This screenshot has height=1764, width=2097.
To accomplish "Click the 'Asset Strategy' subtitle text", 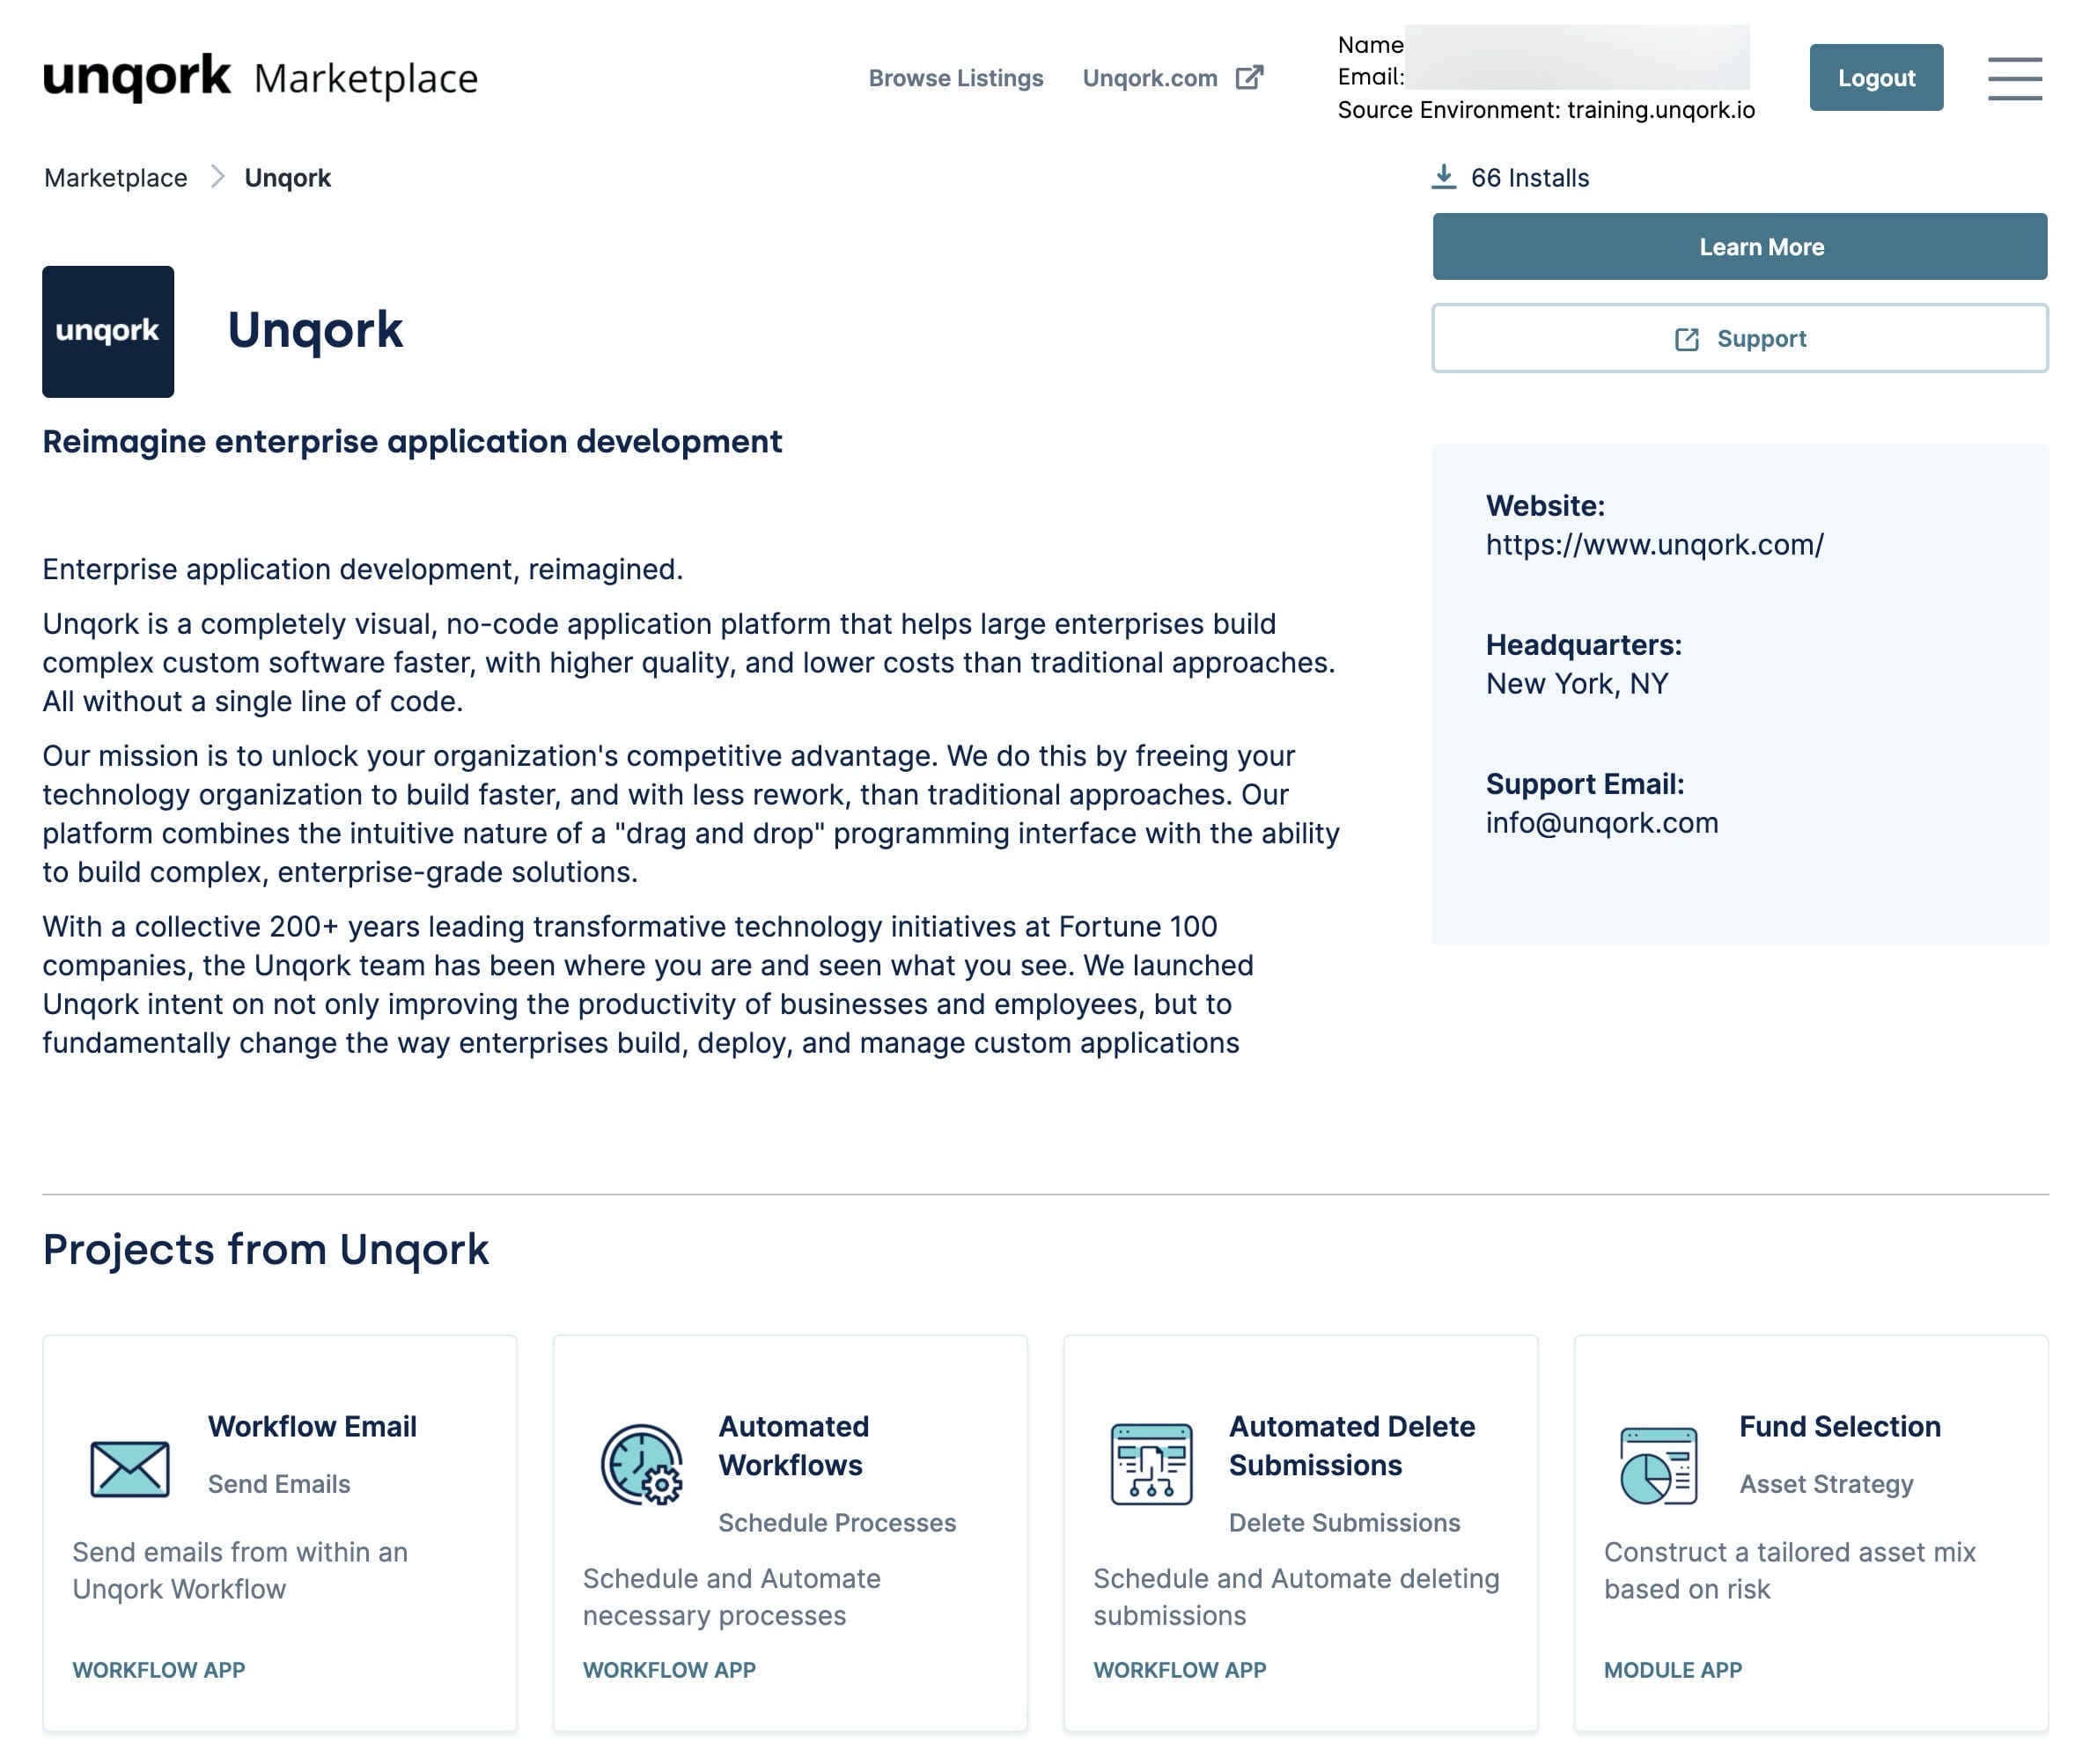I will (x=1826, y=1485).
